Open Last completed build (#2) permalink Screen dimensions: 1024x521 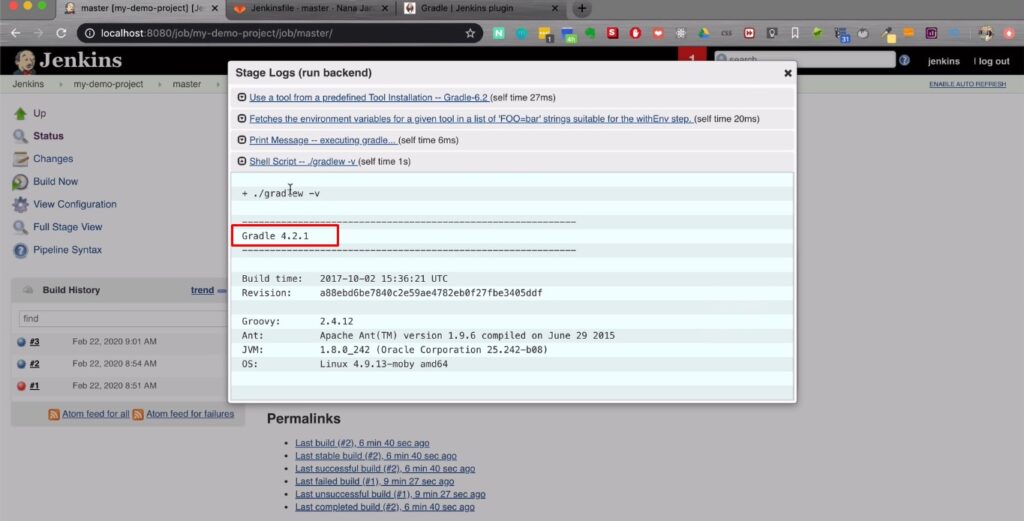click(385, 507)
